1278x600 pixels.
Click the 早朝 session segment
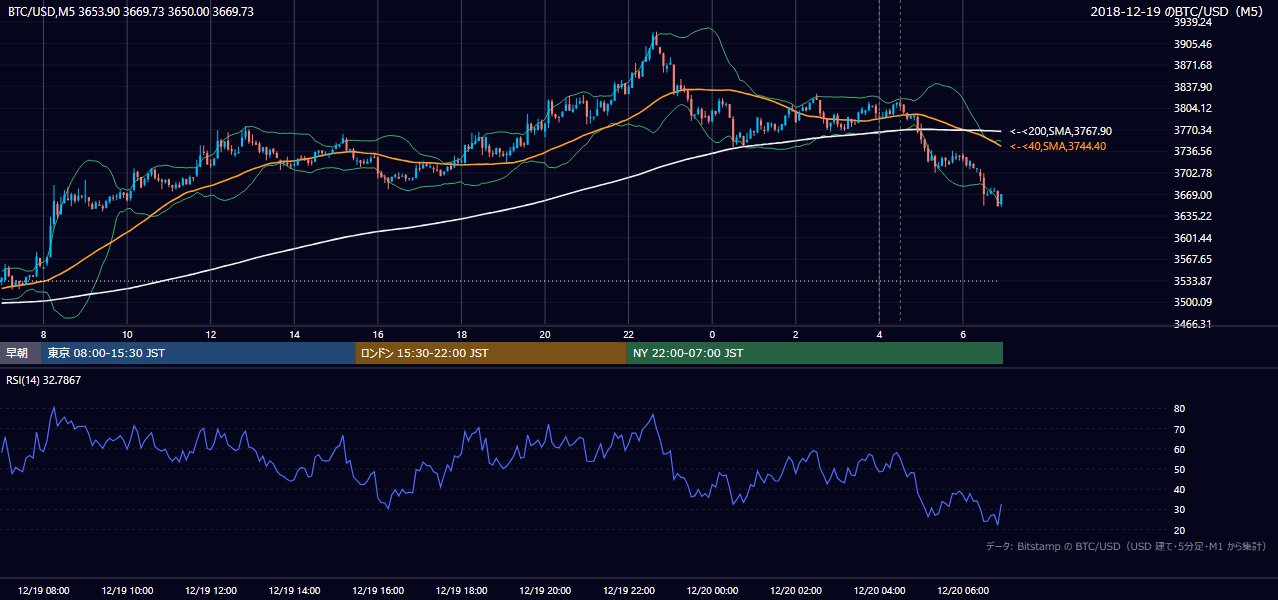click(x=21, y=353)
